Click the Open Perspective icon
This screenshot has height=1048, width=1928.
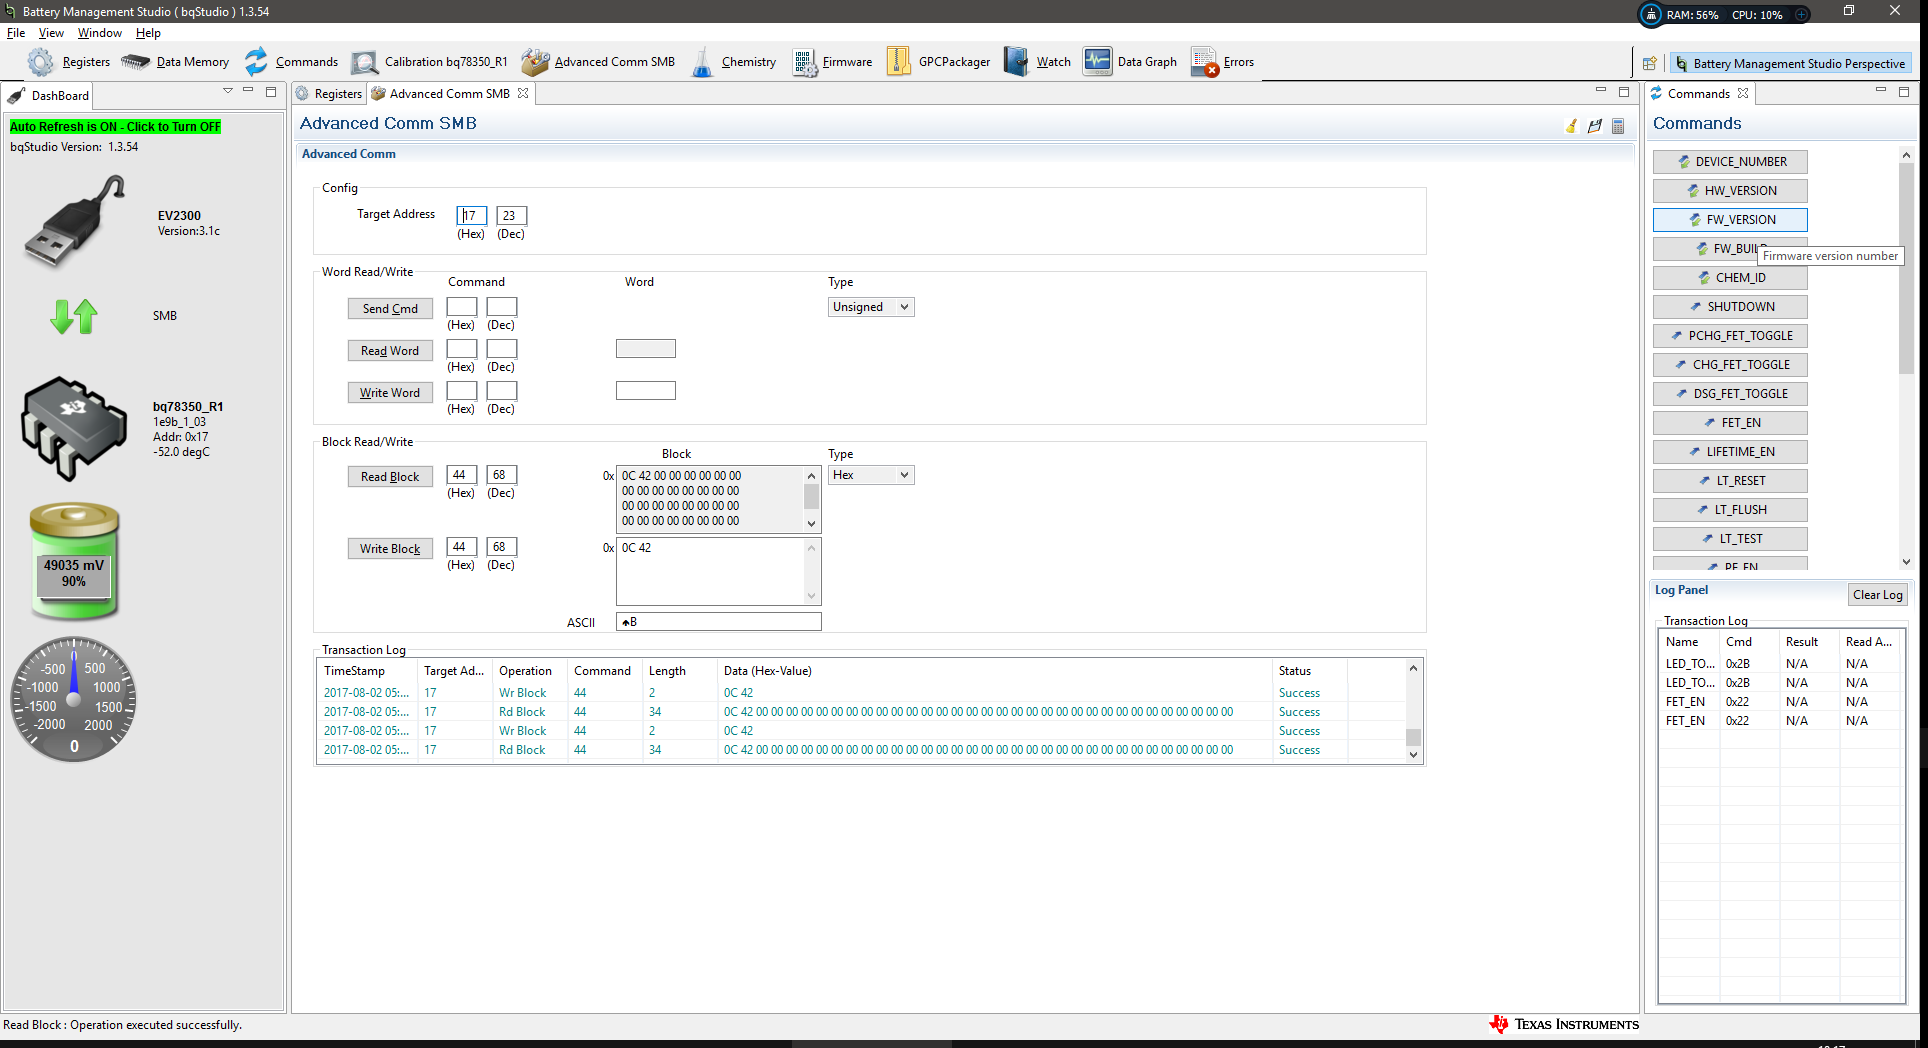1650,63
